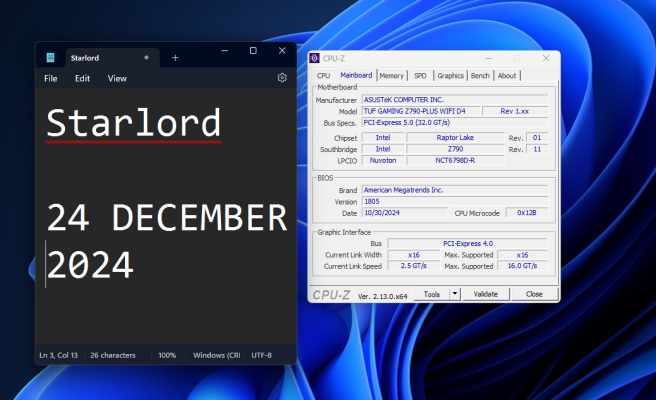Image resolution: width=656 pixels, height=400 pixels.
Task: Click the ASUSTeK COMPUTER INC. manufacturer field
Action: pyautogui.click(x=455, y=100)
